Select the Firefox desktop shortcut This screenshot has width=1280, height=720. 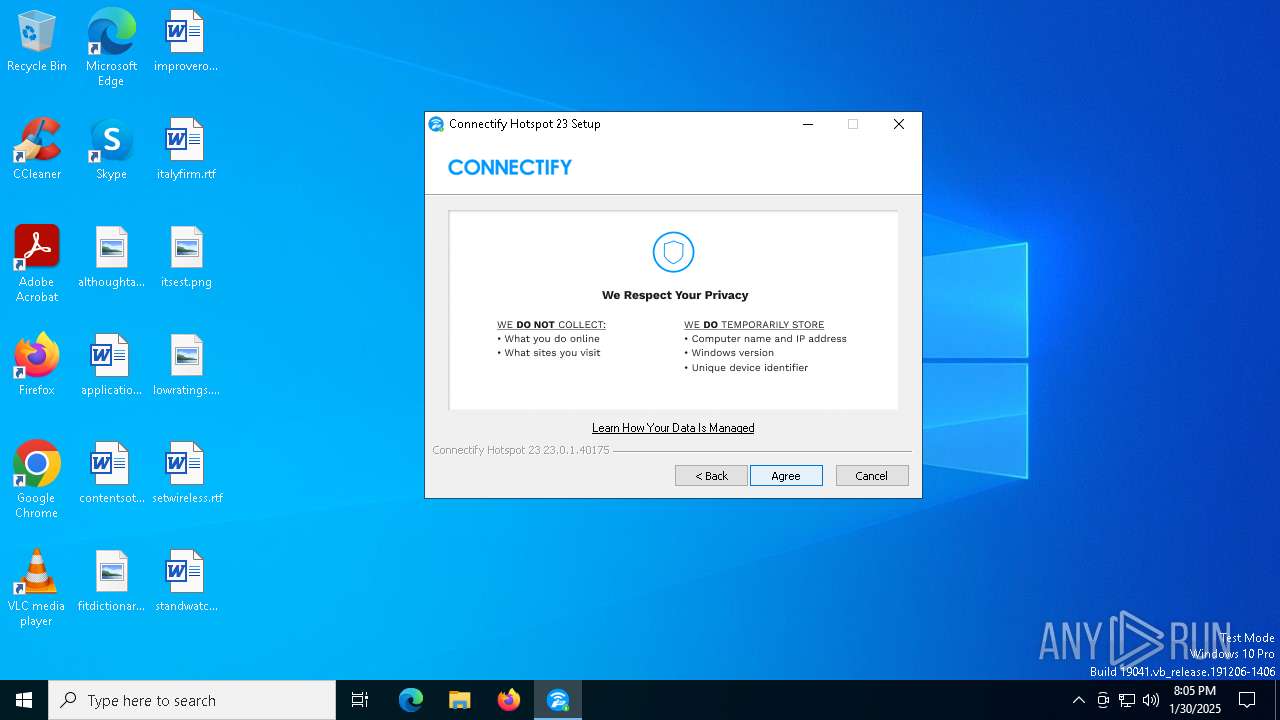[x=37, y=366]
